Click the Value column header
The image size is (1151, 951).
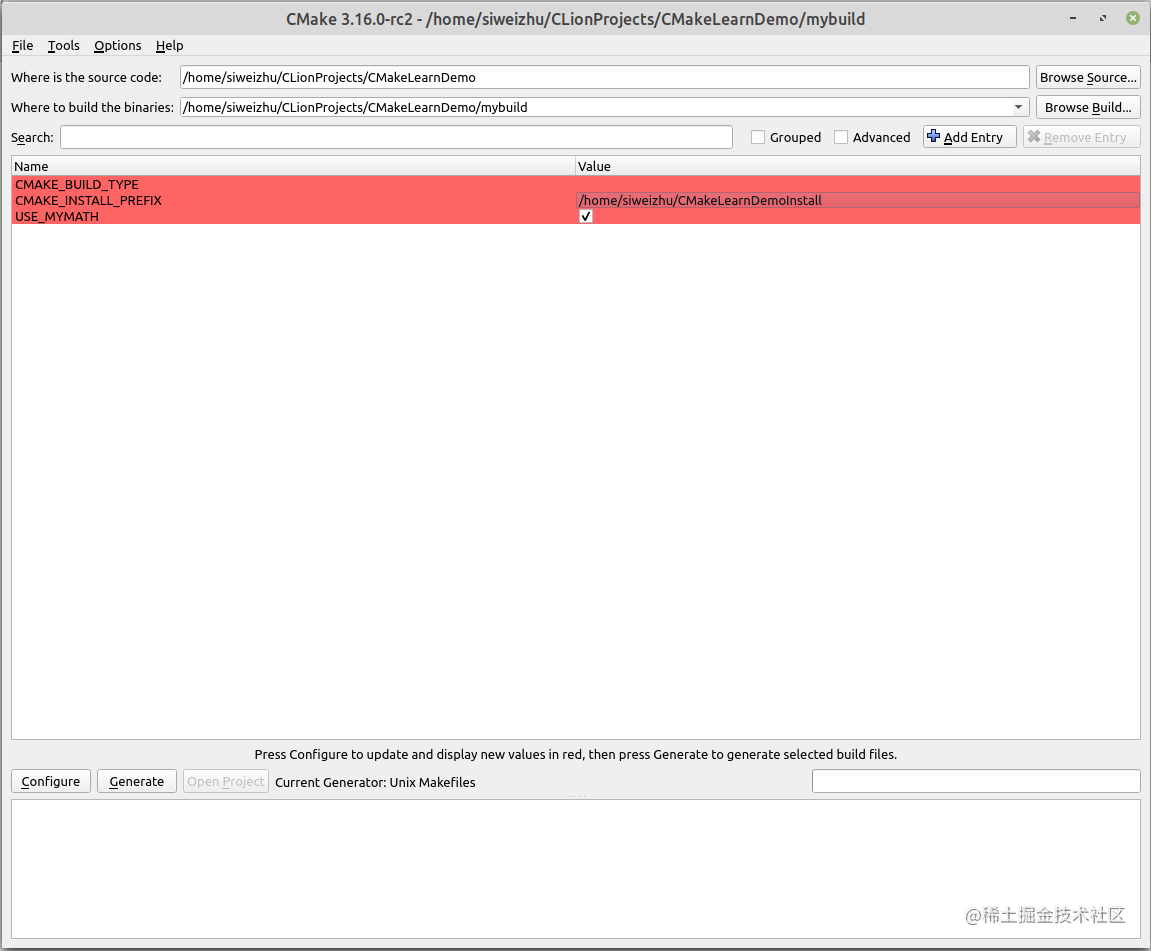point(857,167)
